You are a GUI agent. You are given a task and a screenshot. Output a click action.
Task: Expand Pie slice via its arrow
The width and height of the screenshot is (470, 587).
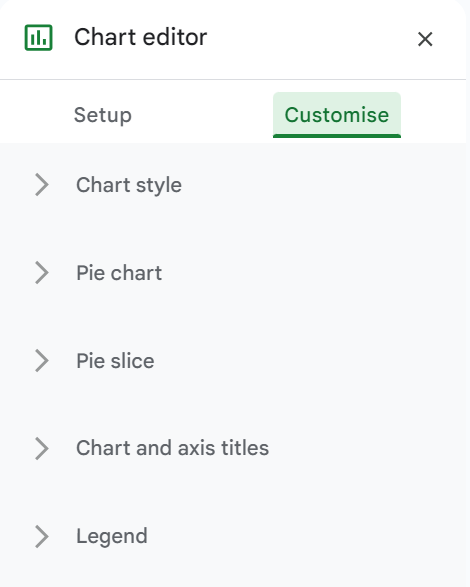[x=42, y=361]
